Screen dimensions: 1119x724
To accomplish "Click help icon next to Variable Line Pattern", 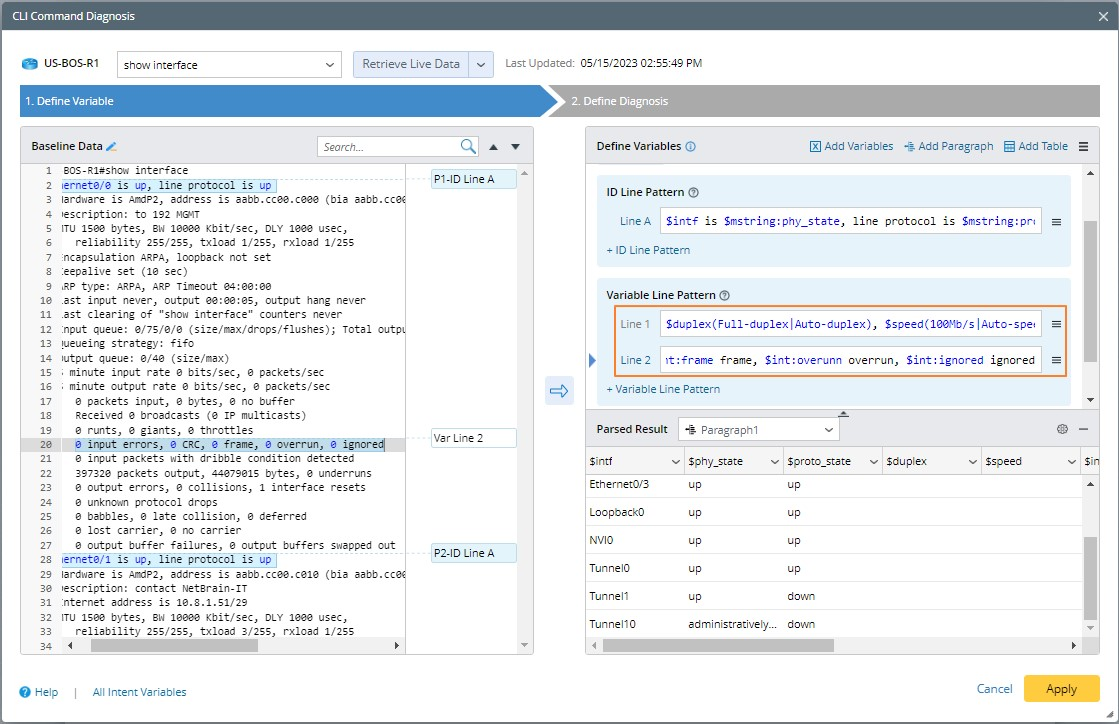I will click(725, 296).
